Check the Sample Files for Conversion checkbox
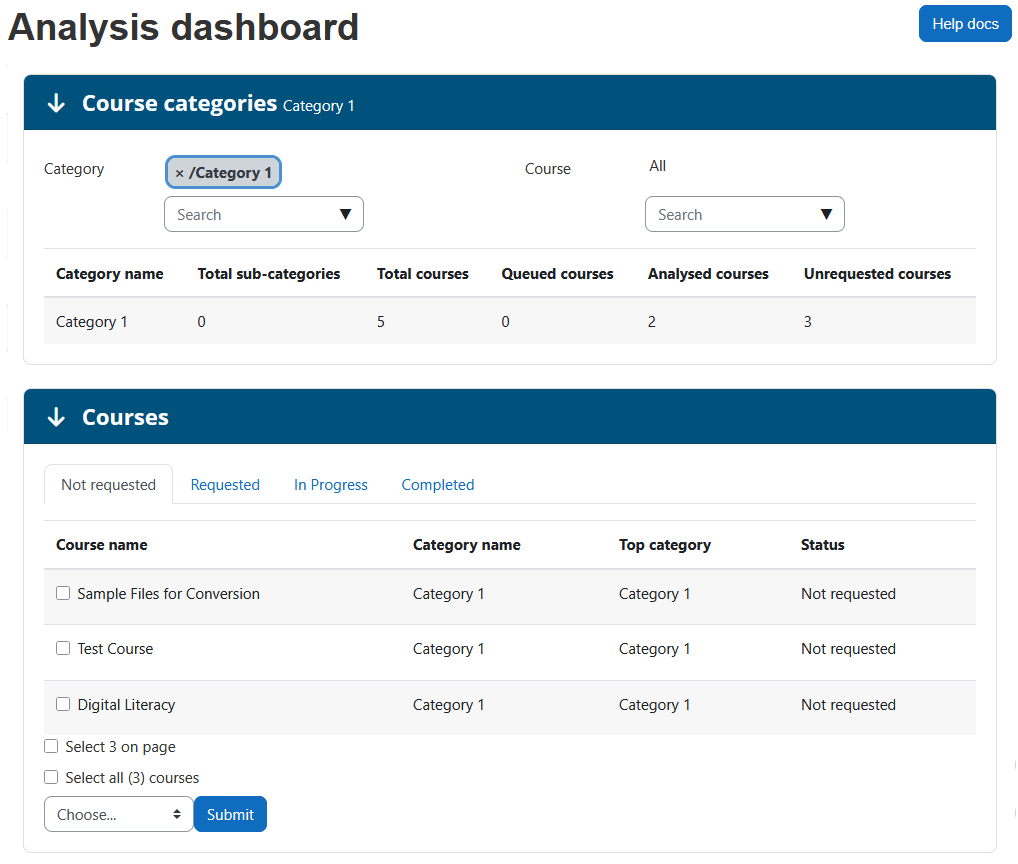This screenshot has height=864, width=1018. click(63, 593)
